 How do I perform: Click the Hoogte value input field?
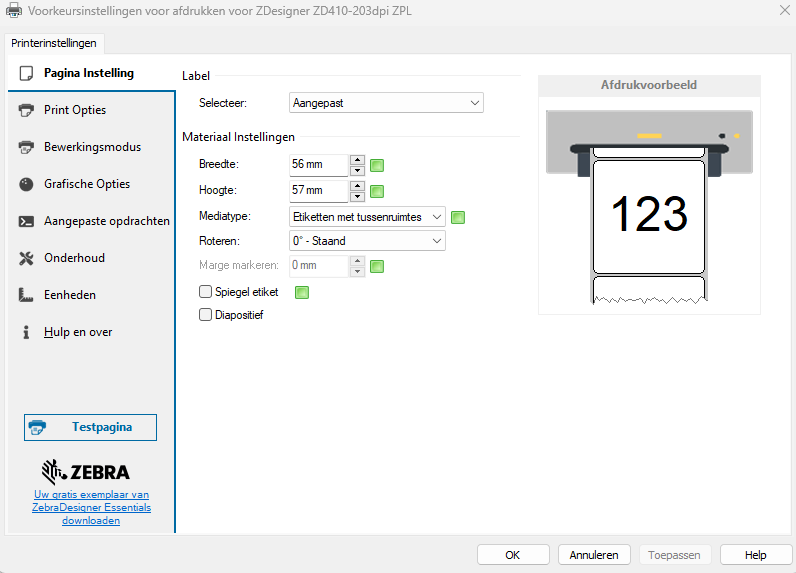pyautogui.click(x=318, y=190)
